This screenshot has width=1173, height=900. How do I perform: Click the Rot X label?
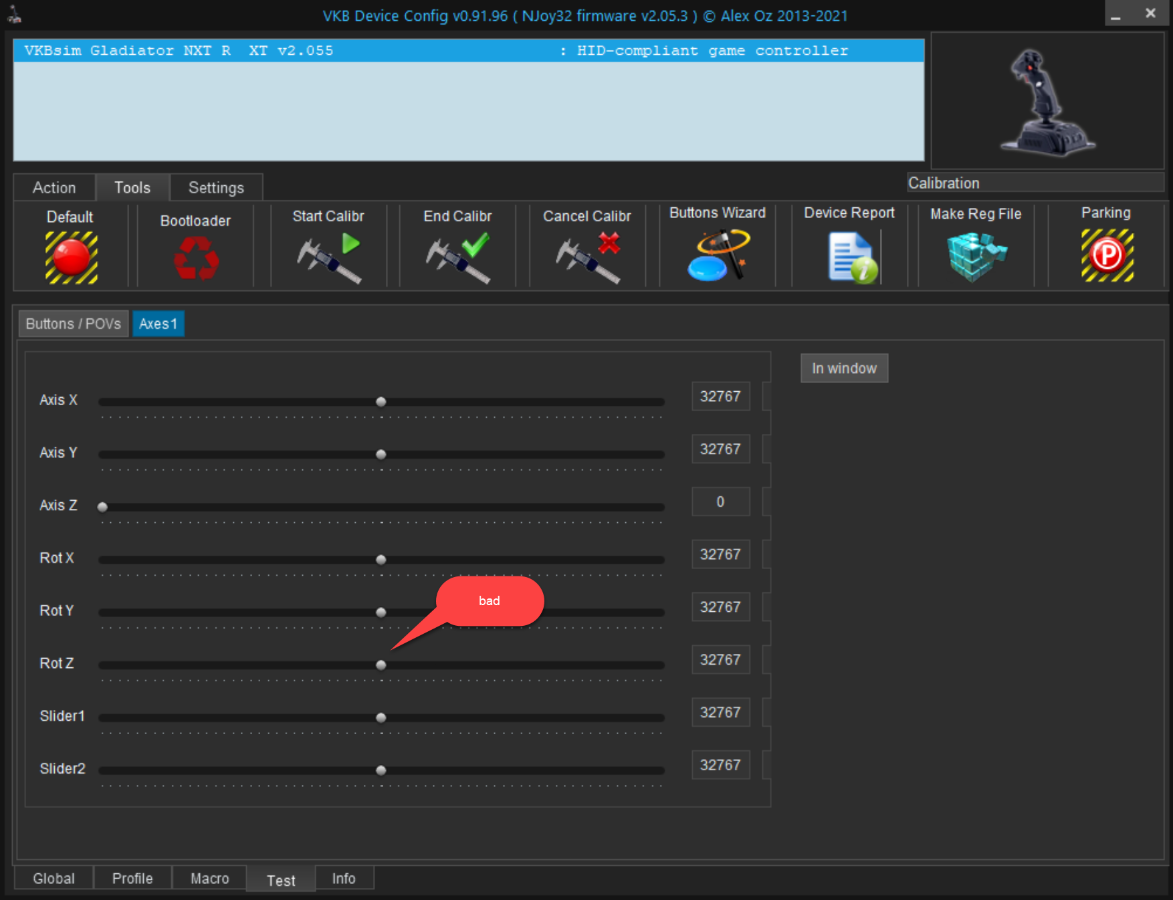click(x=57, y=558)
